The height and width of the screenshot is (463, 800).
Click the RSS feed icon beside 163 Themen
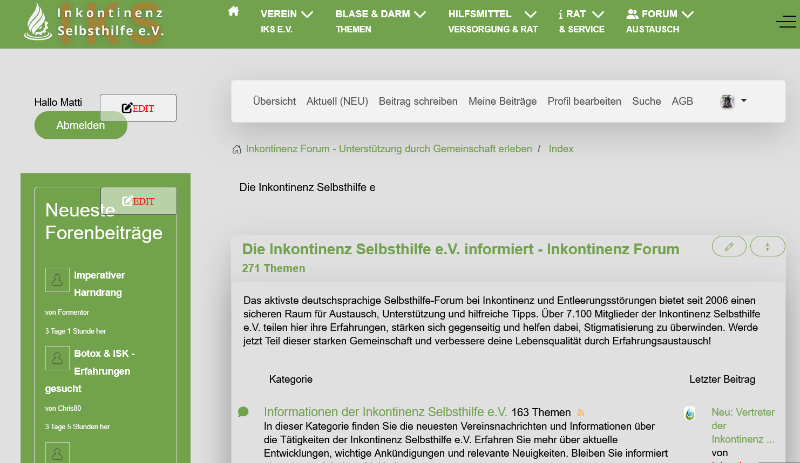coord(580,413)
